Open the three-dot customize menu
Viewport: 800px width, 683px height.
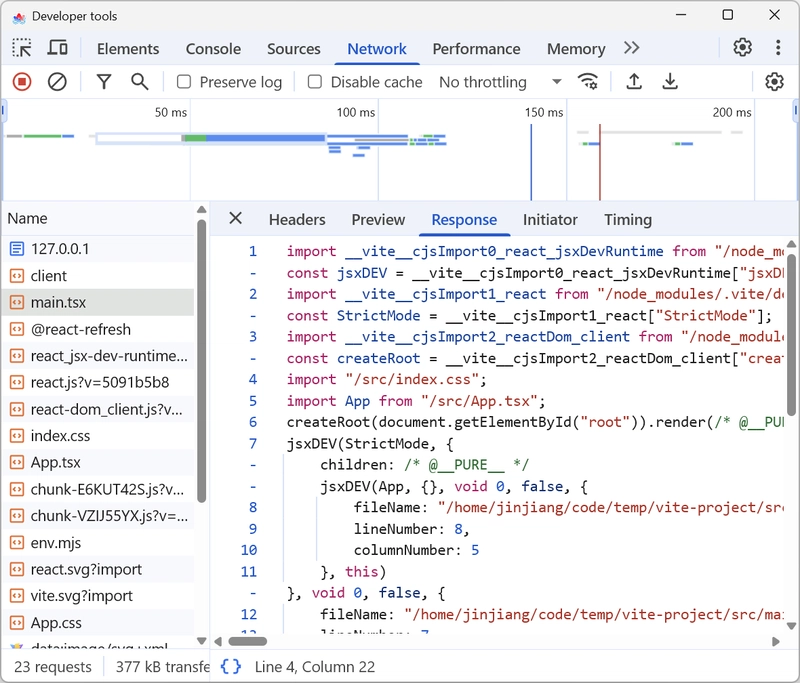tap(778, 47)
